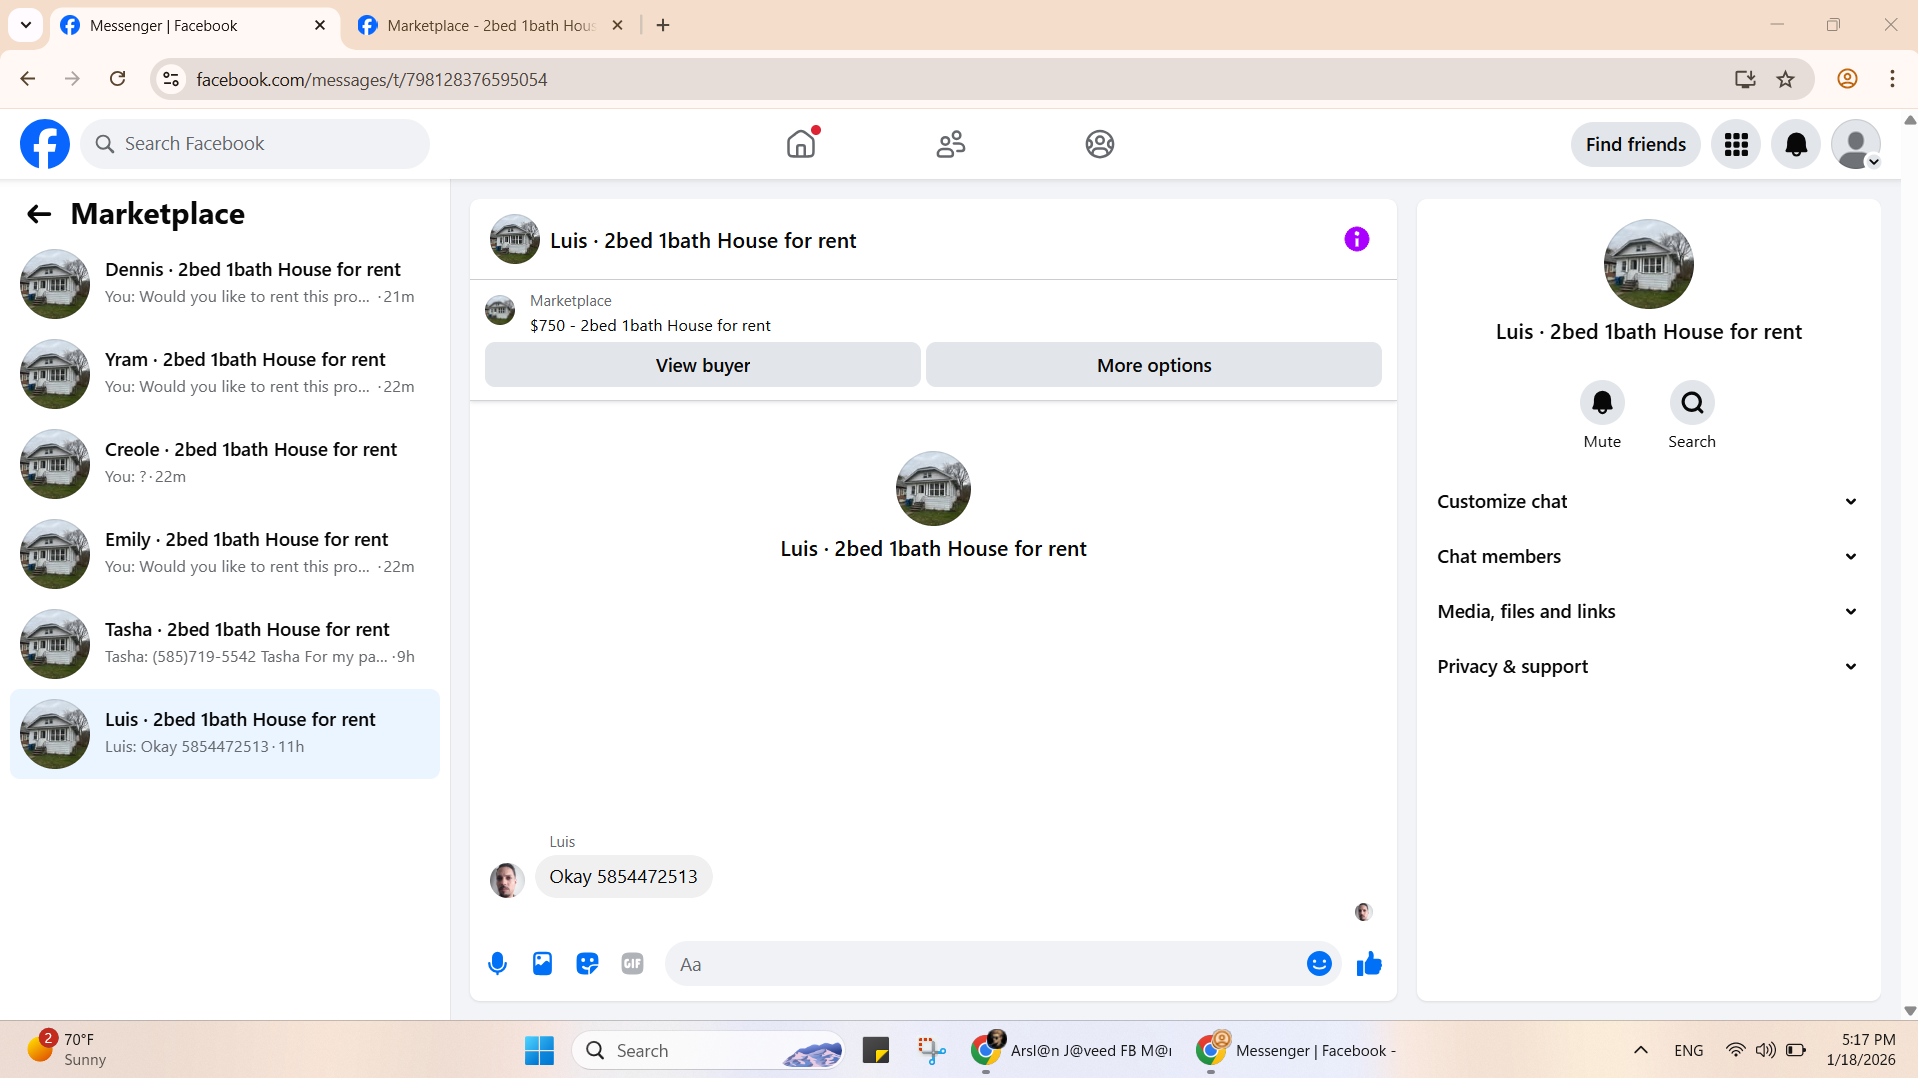The height and width of the screenshot is (1078, 1918).
Task: Open conversation info purple icon
Action: tap(1356, 239)
